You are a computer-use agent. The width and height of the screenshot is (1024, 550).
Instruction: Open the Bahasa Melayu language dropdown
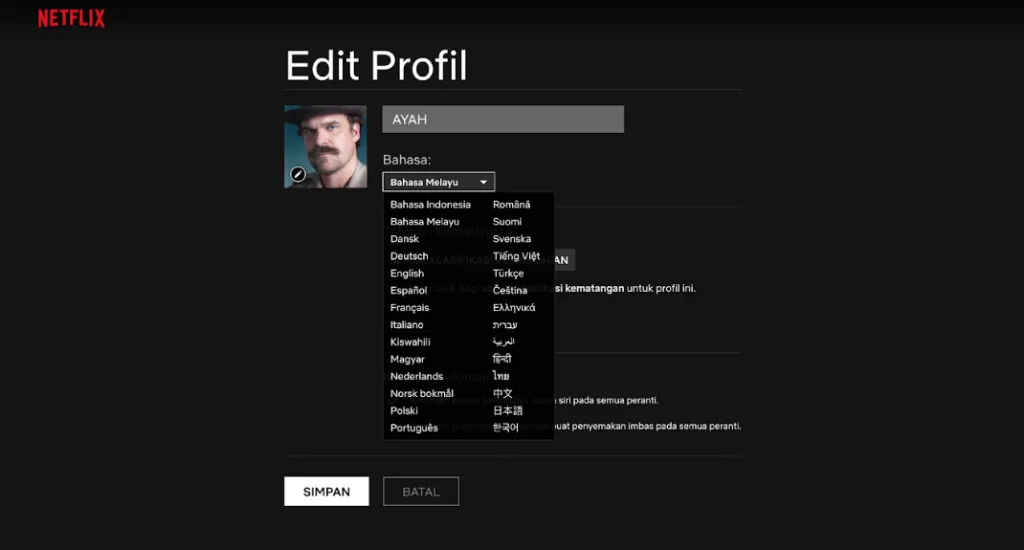pos(438,182)
